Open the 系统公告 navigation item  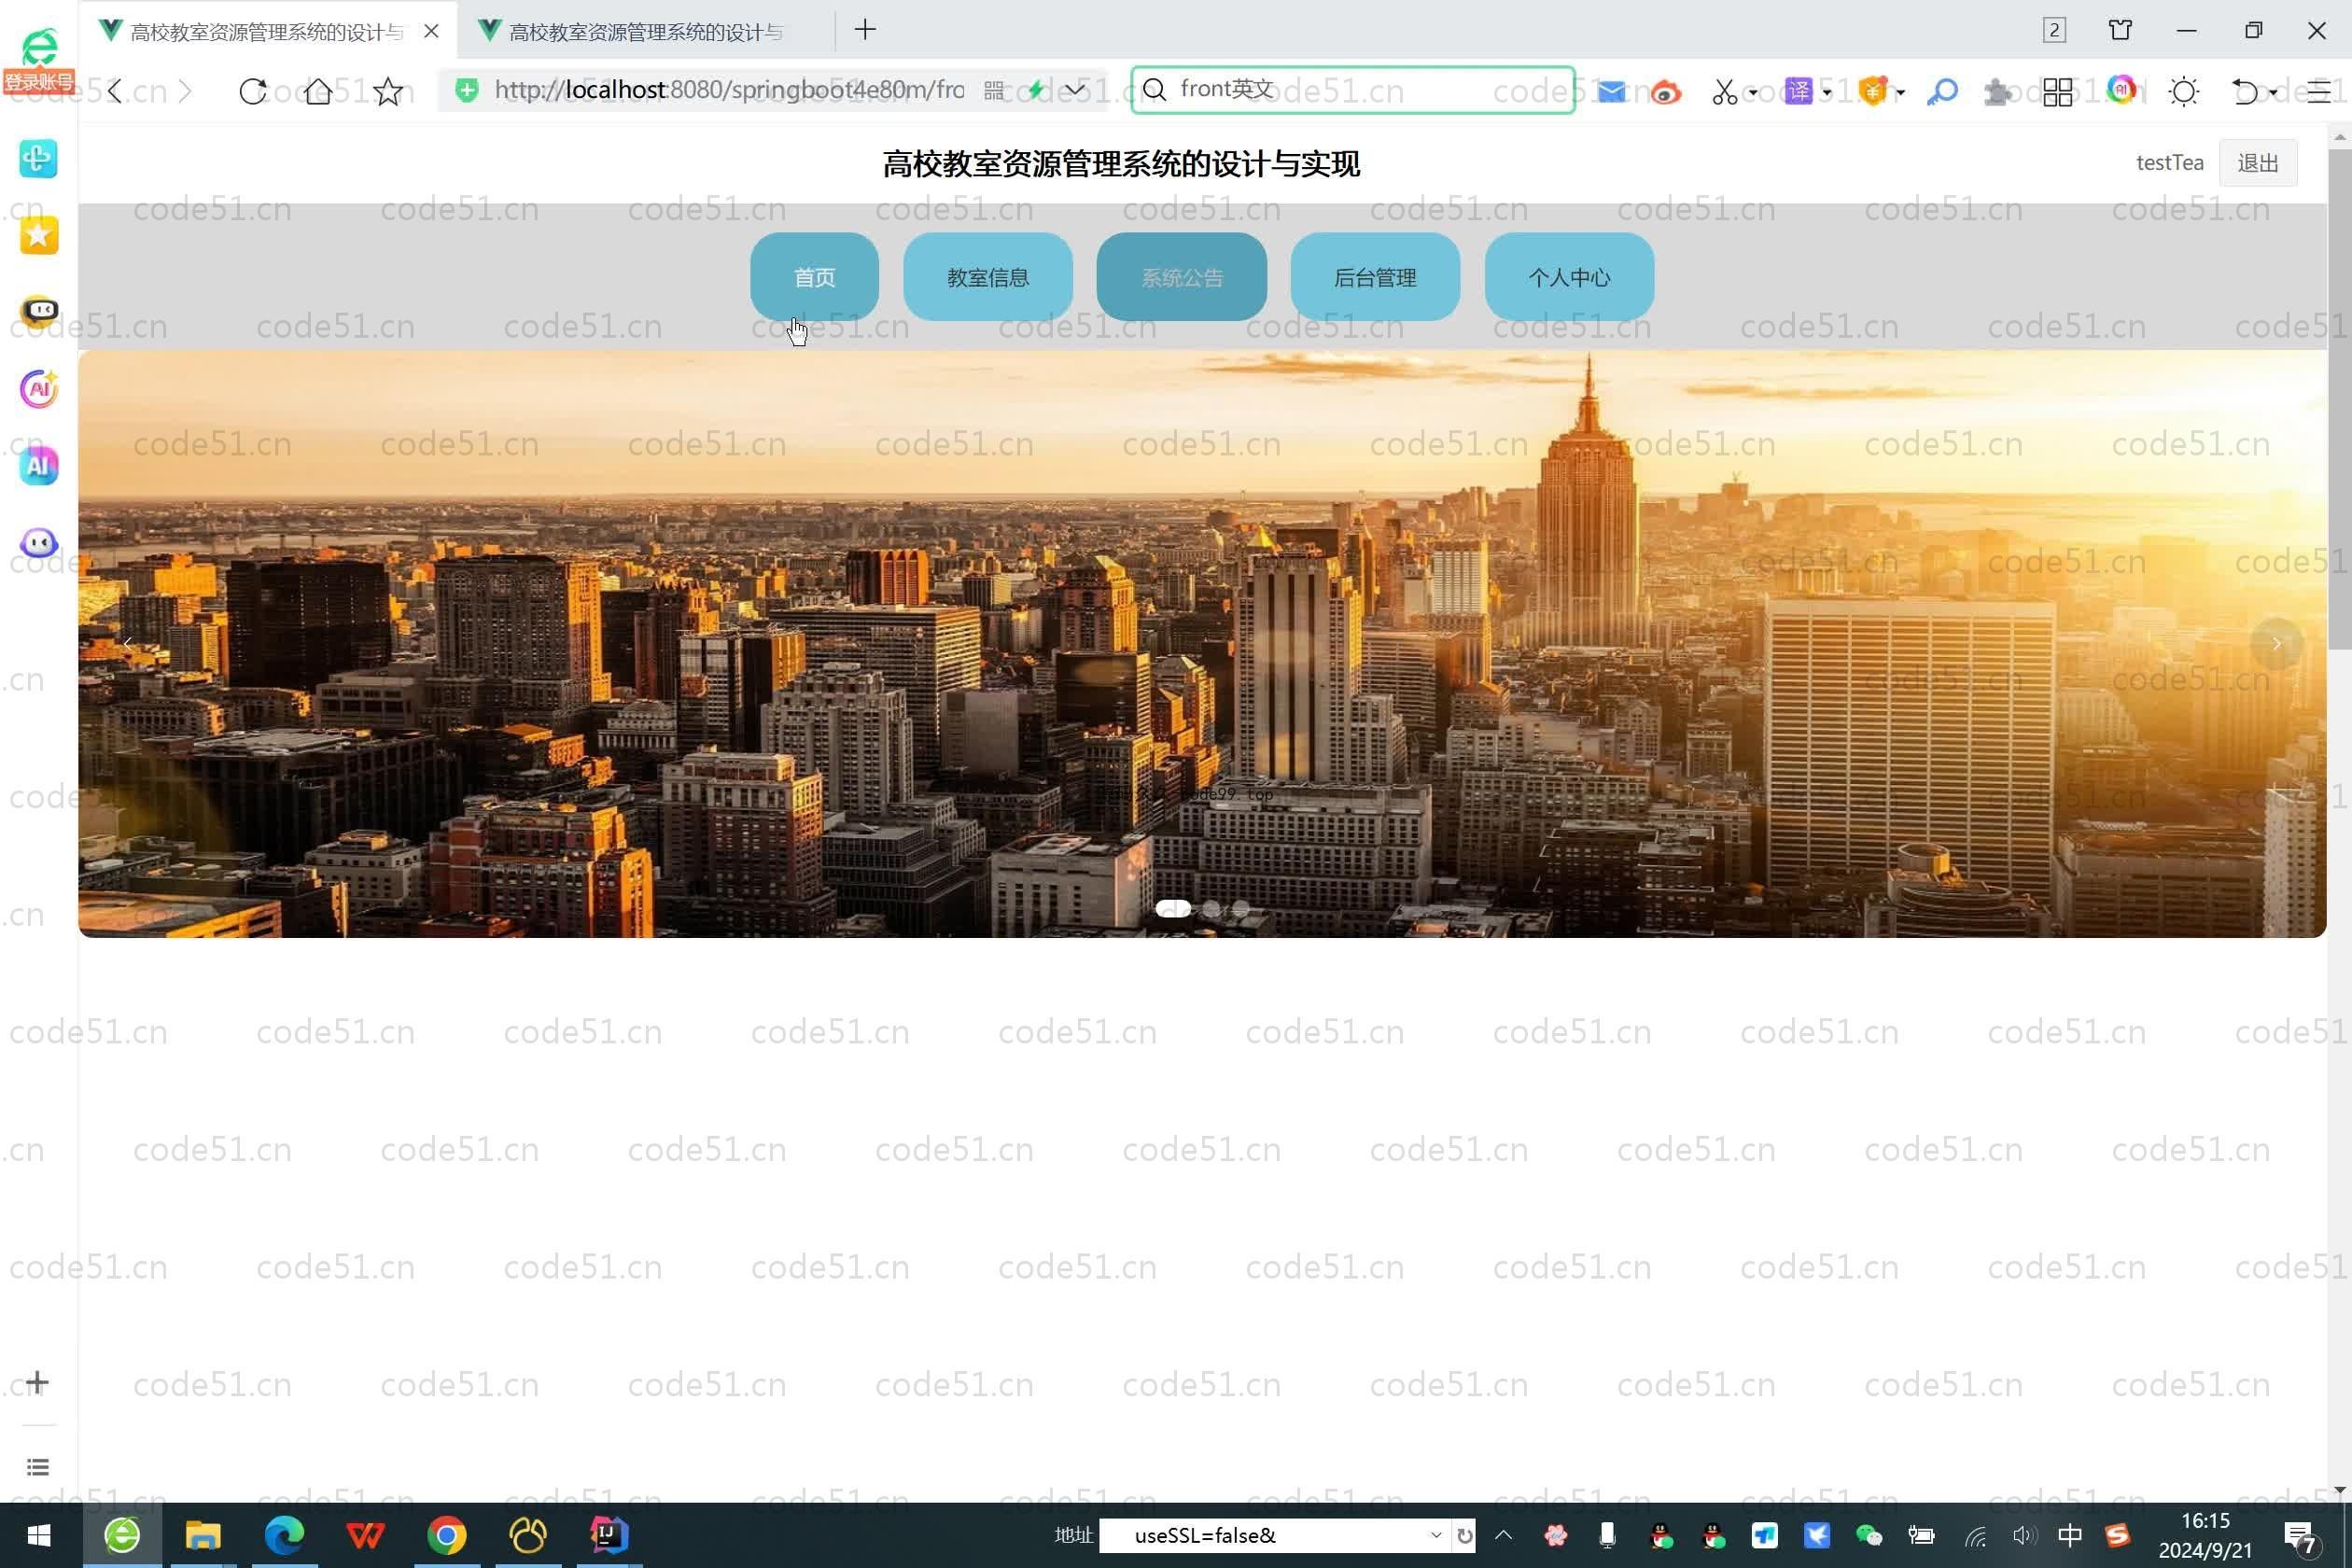pyautogui.click(x=1182, y=277)
